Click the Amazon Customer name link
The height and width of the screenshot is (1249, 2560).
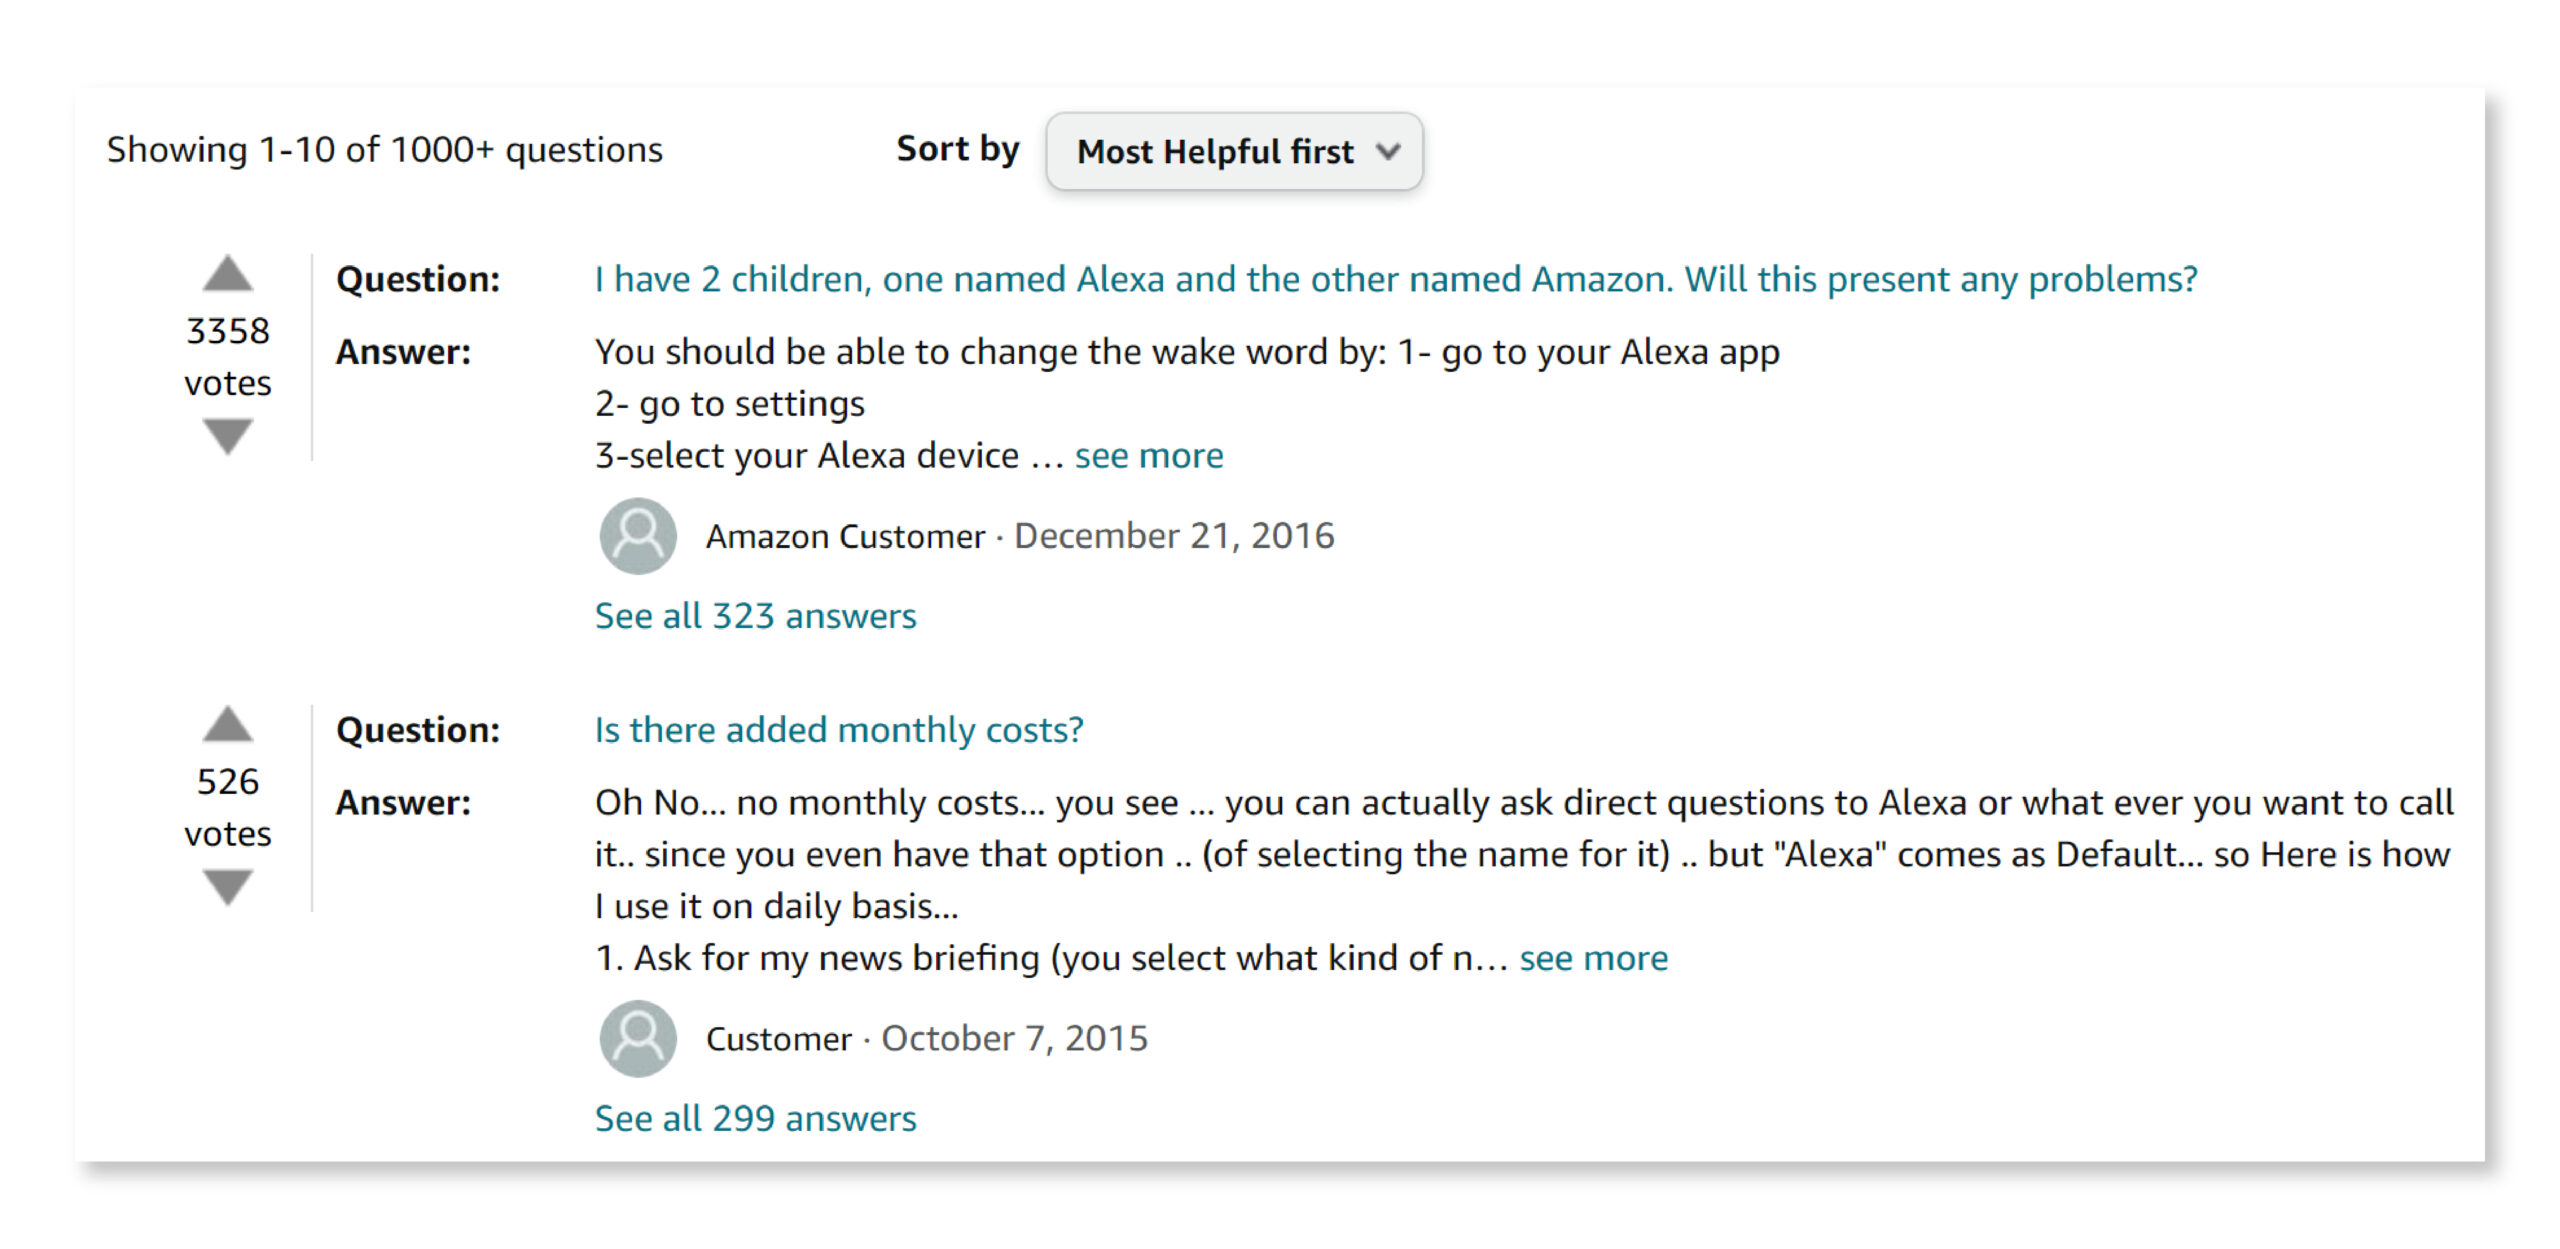[x=845, y=535]
